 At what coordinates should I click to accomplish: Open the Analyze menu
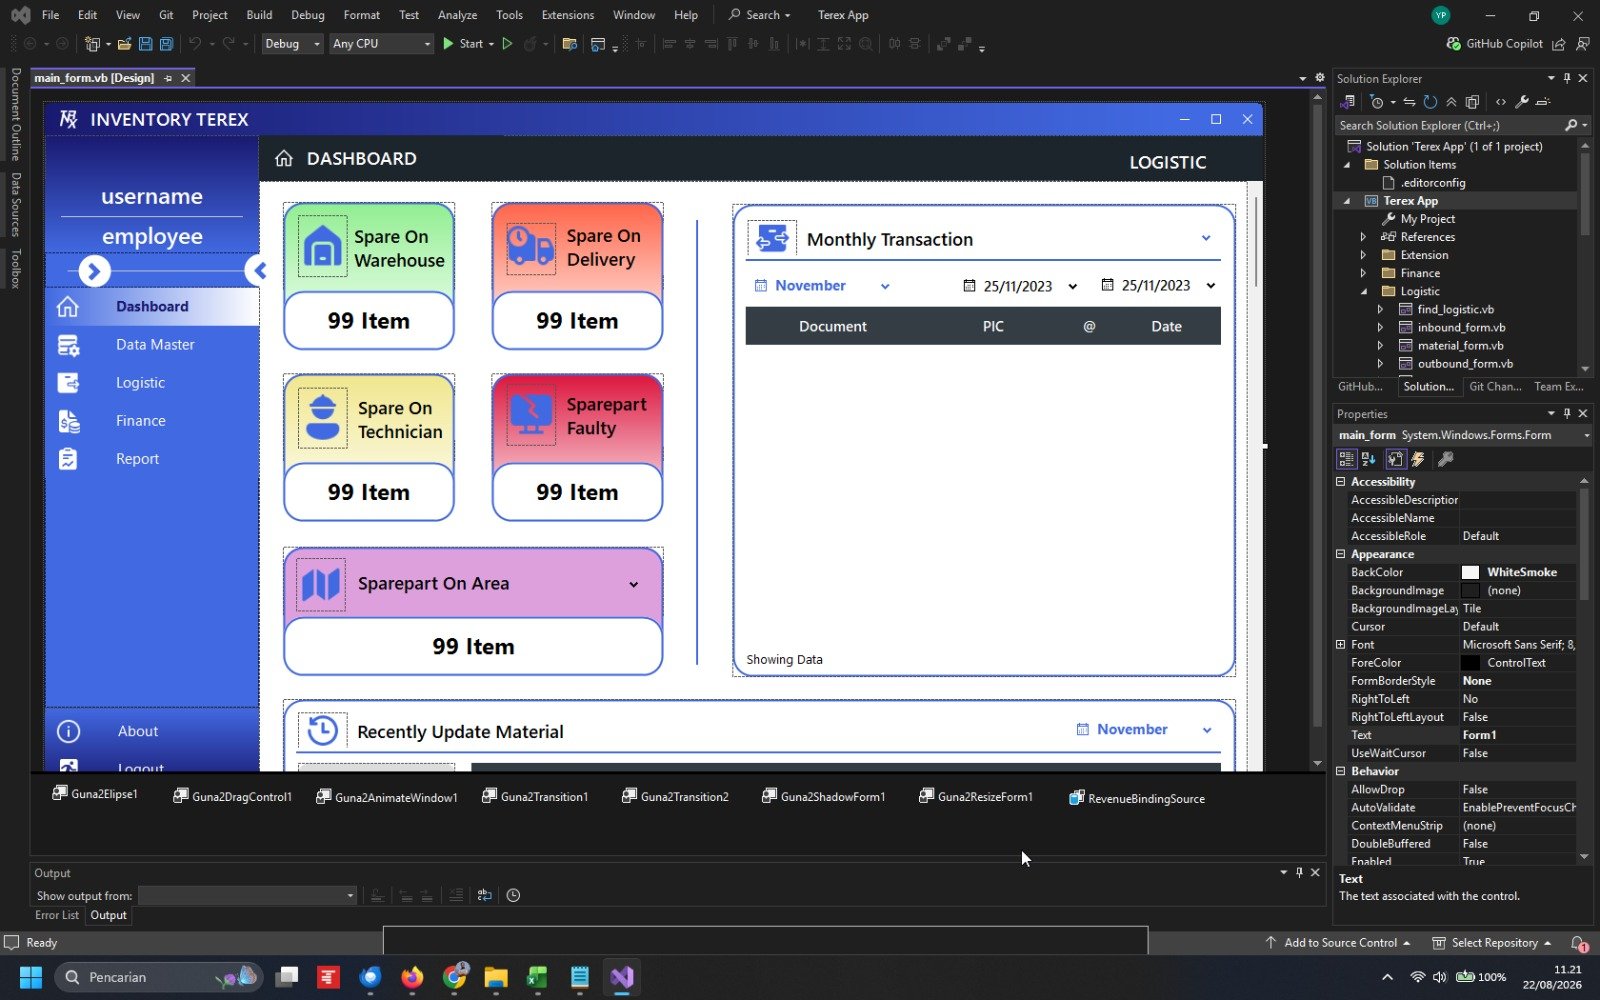coord(457,15)
